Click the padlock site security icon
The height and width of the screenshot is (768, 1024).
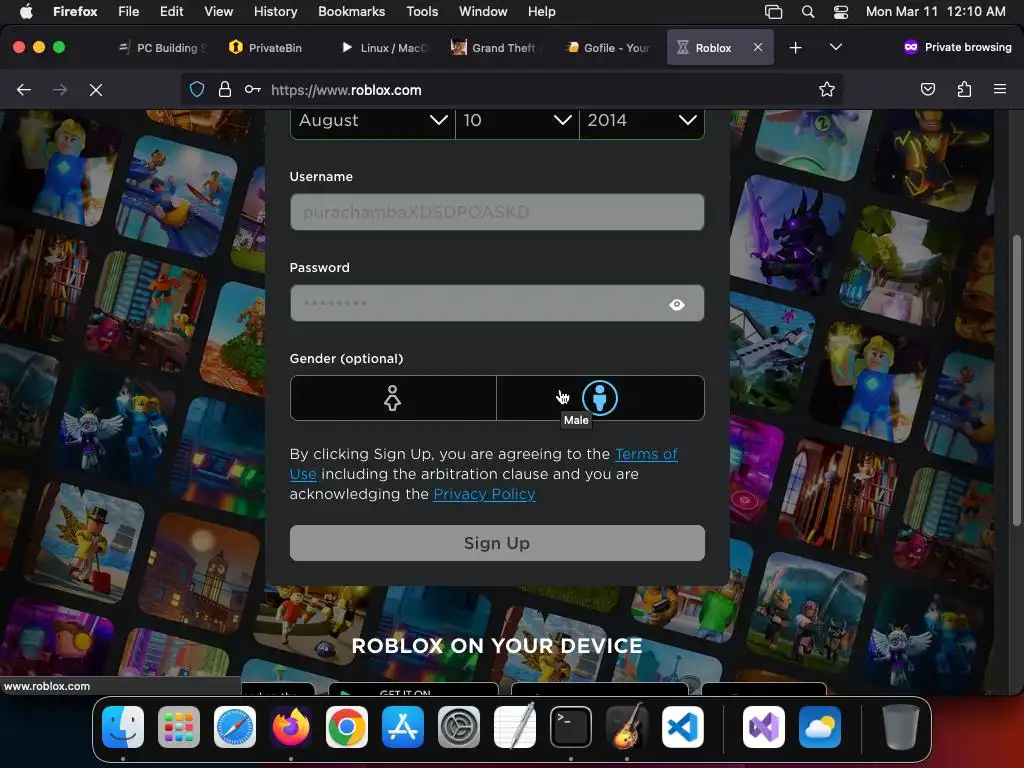pos(225,89)
